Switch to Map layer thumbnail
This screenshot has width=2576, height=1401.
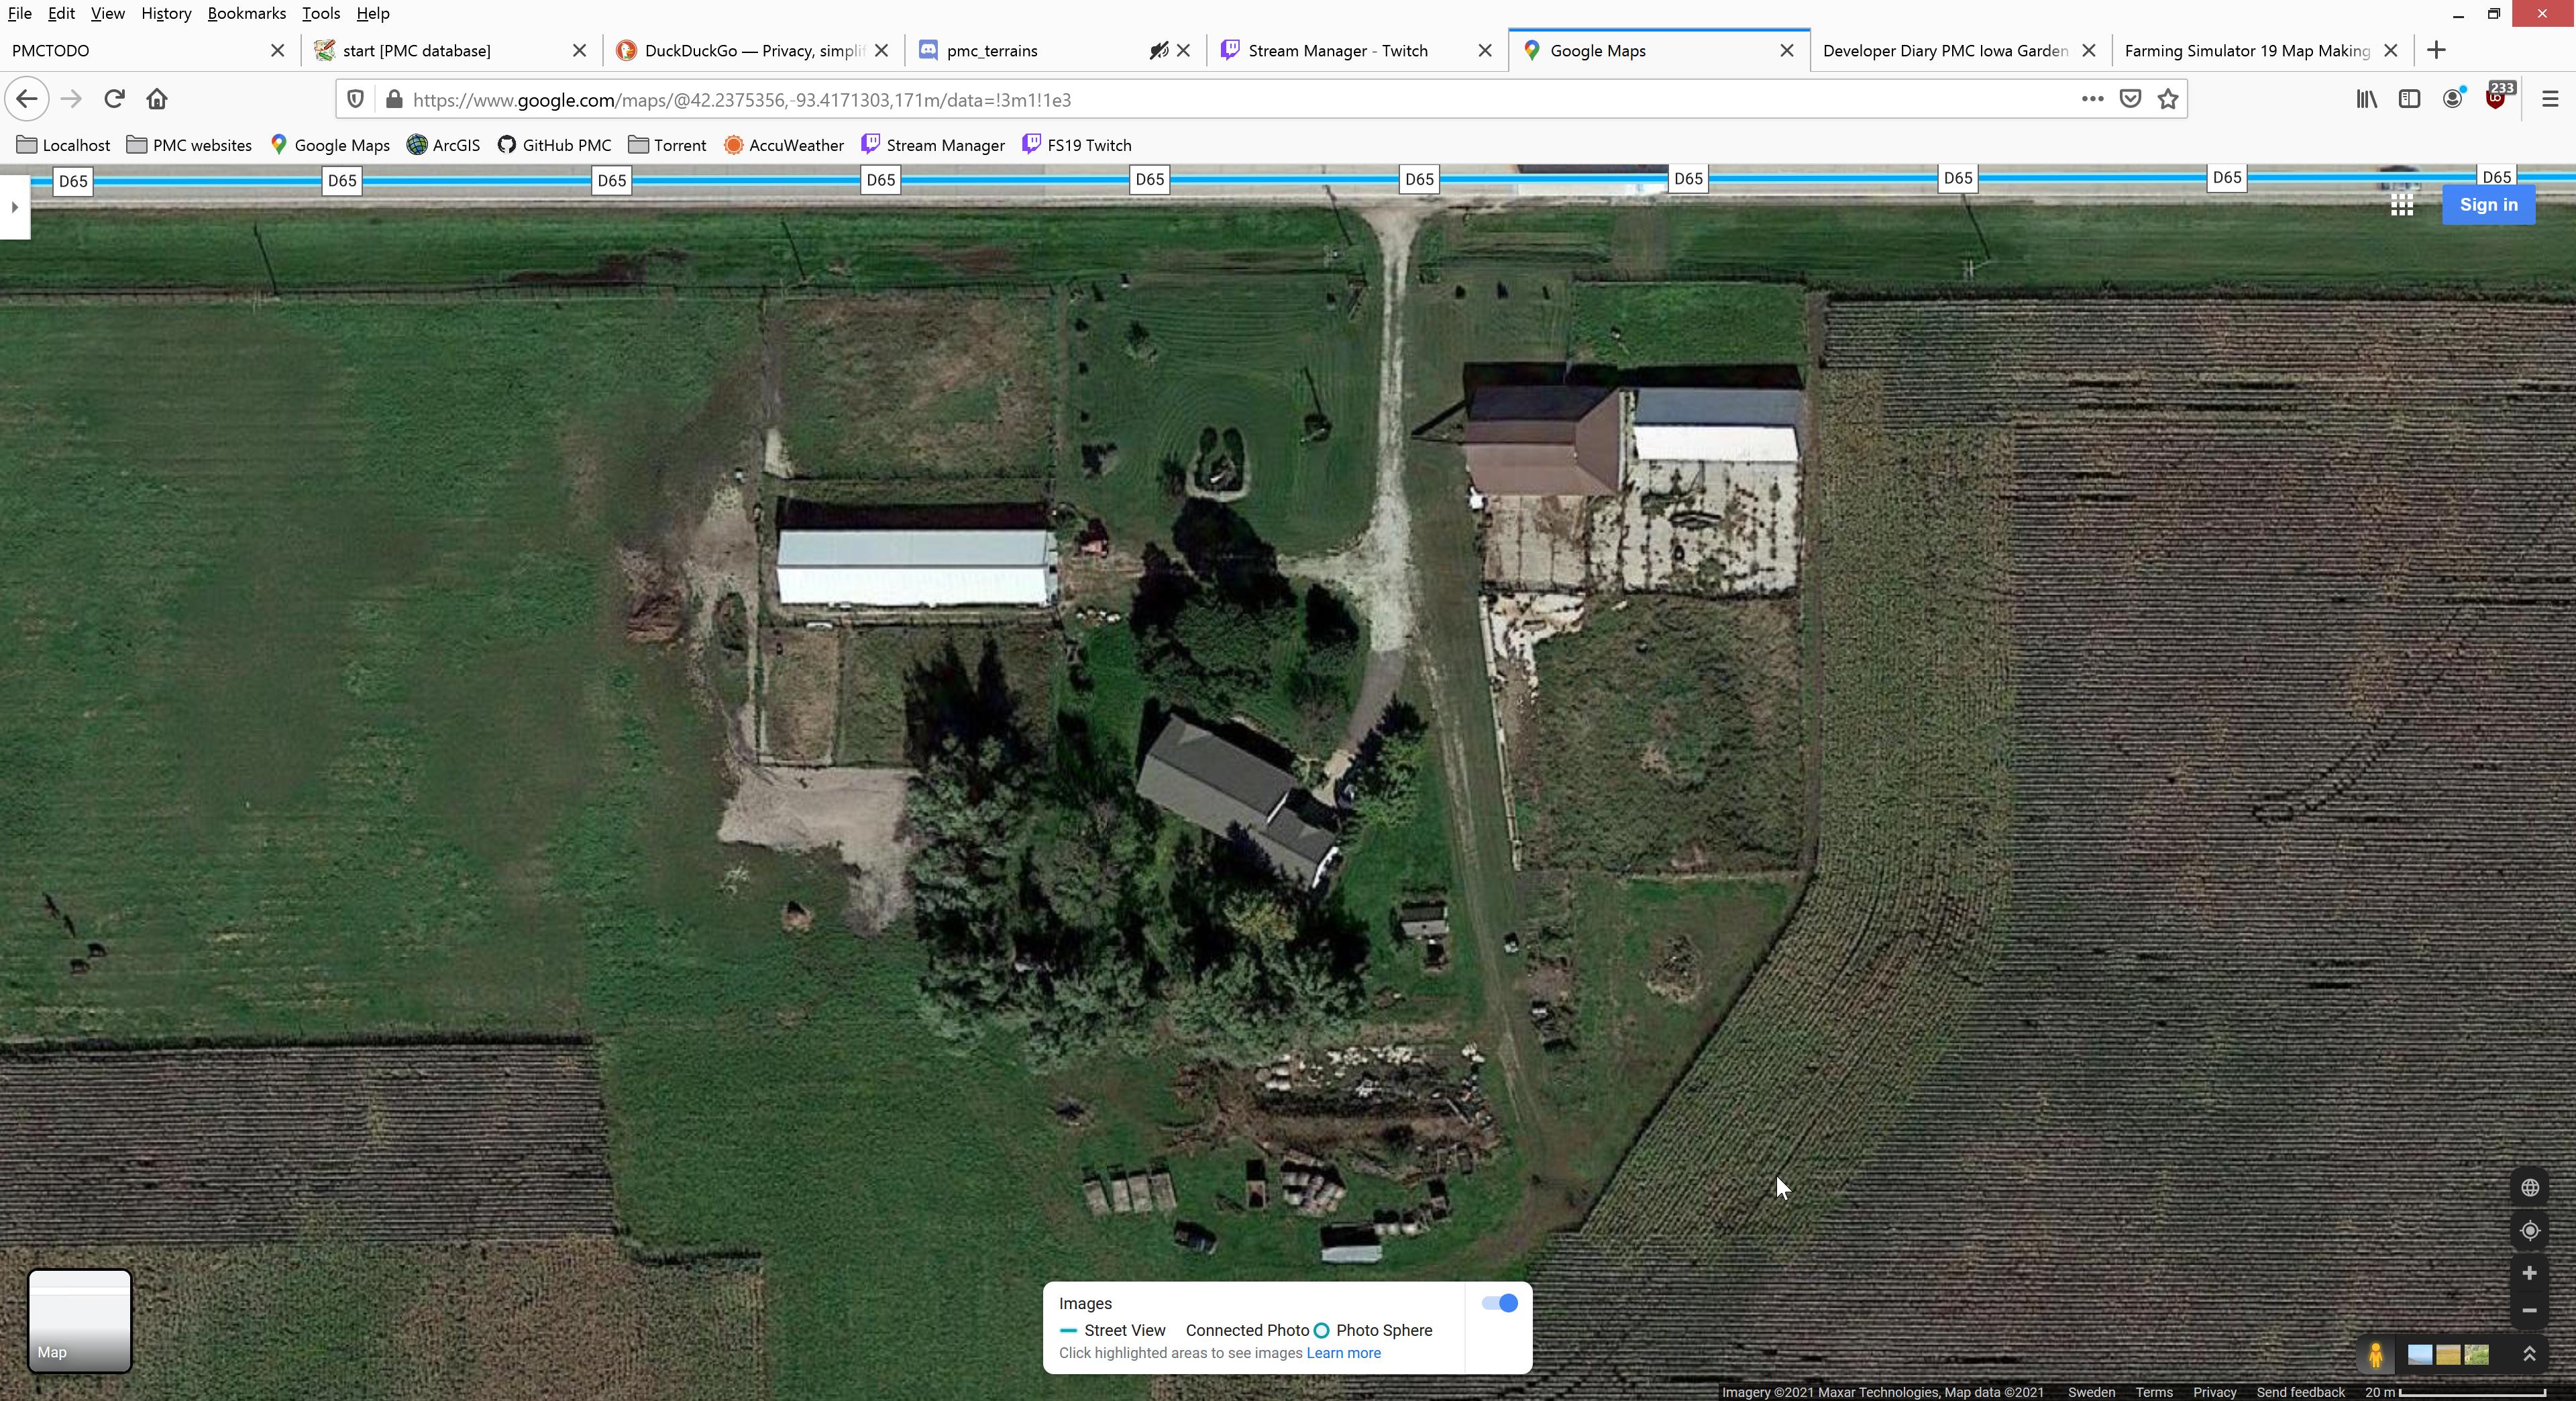(79, 1321)
